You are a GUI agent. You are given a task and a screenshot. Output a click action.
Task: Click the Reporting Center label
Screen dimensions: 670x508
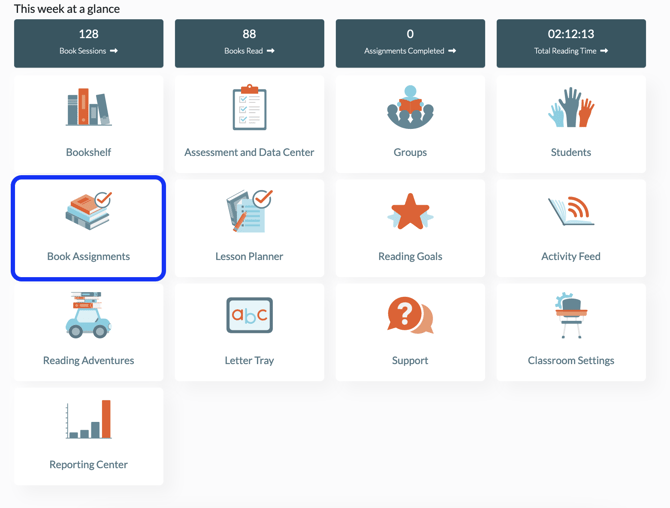point(88,464)
